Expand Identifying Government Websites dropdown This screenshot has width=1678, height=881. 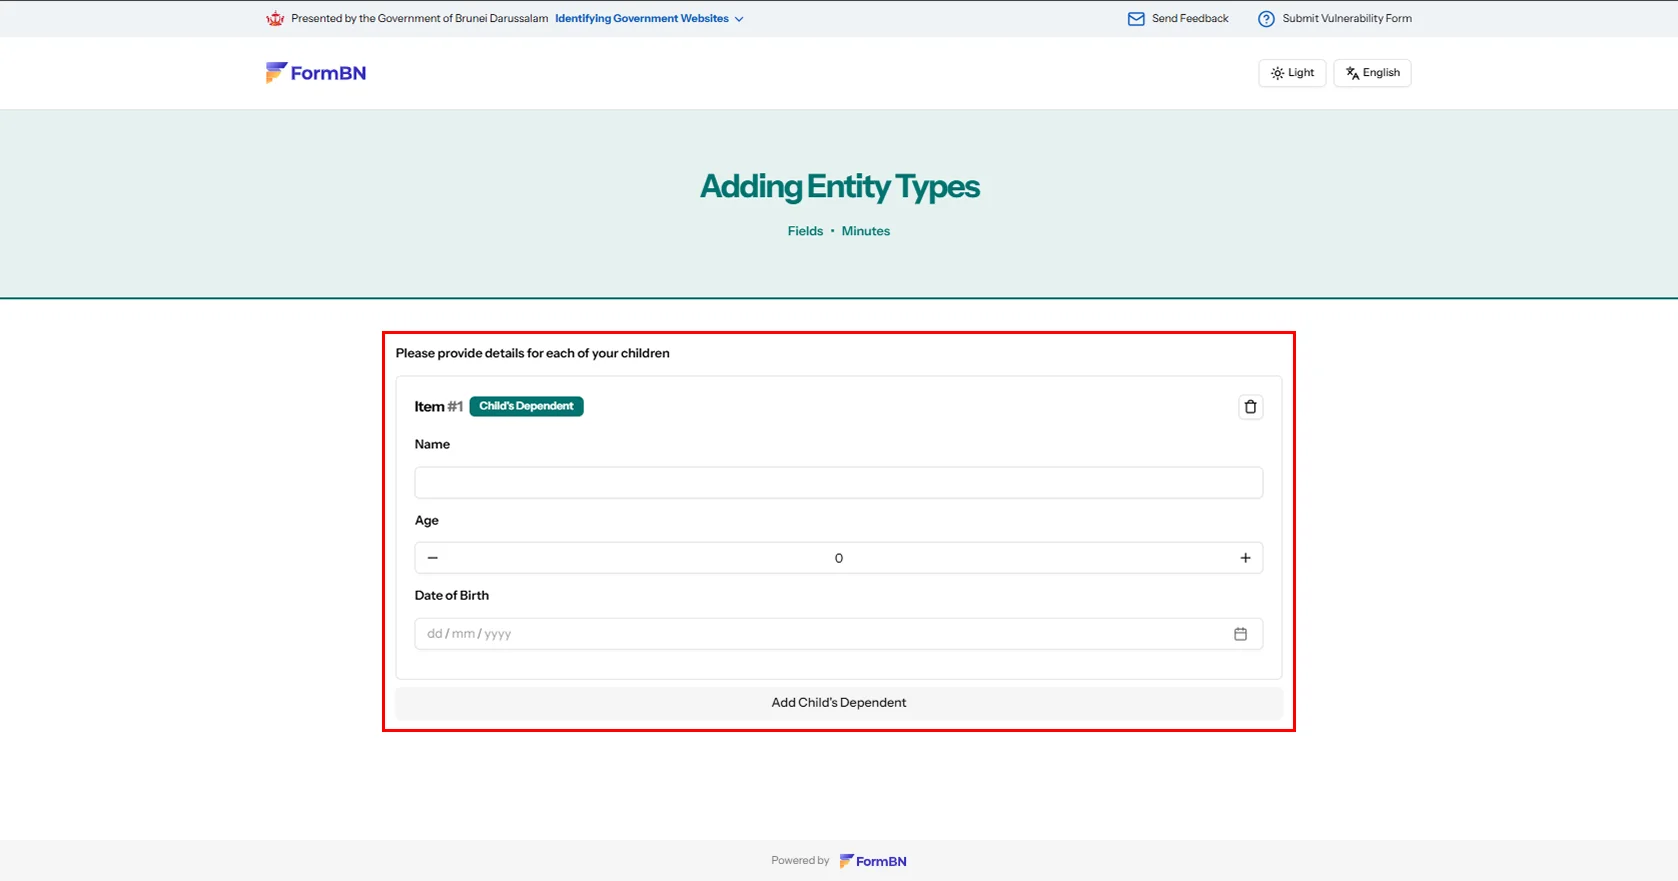tap(649, 19)
